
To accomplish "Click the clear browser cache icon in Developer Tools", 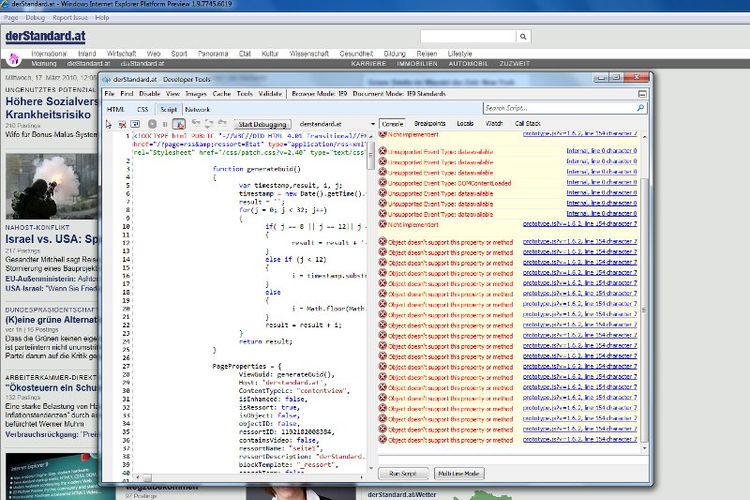I will [121, 123].
